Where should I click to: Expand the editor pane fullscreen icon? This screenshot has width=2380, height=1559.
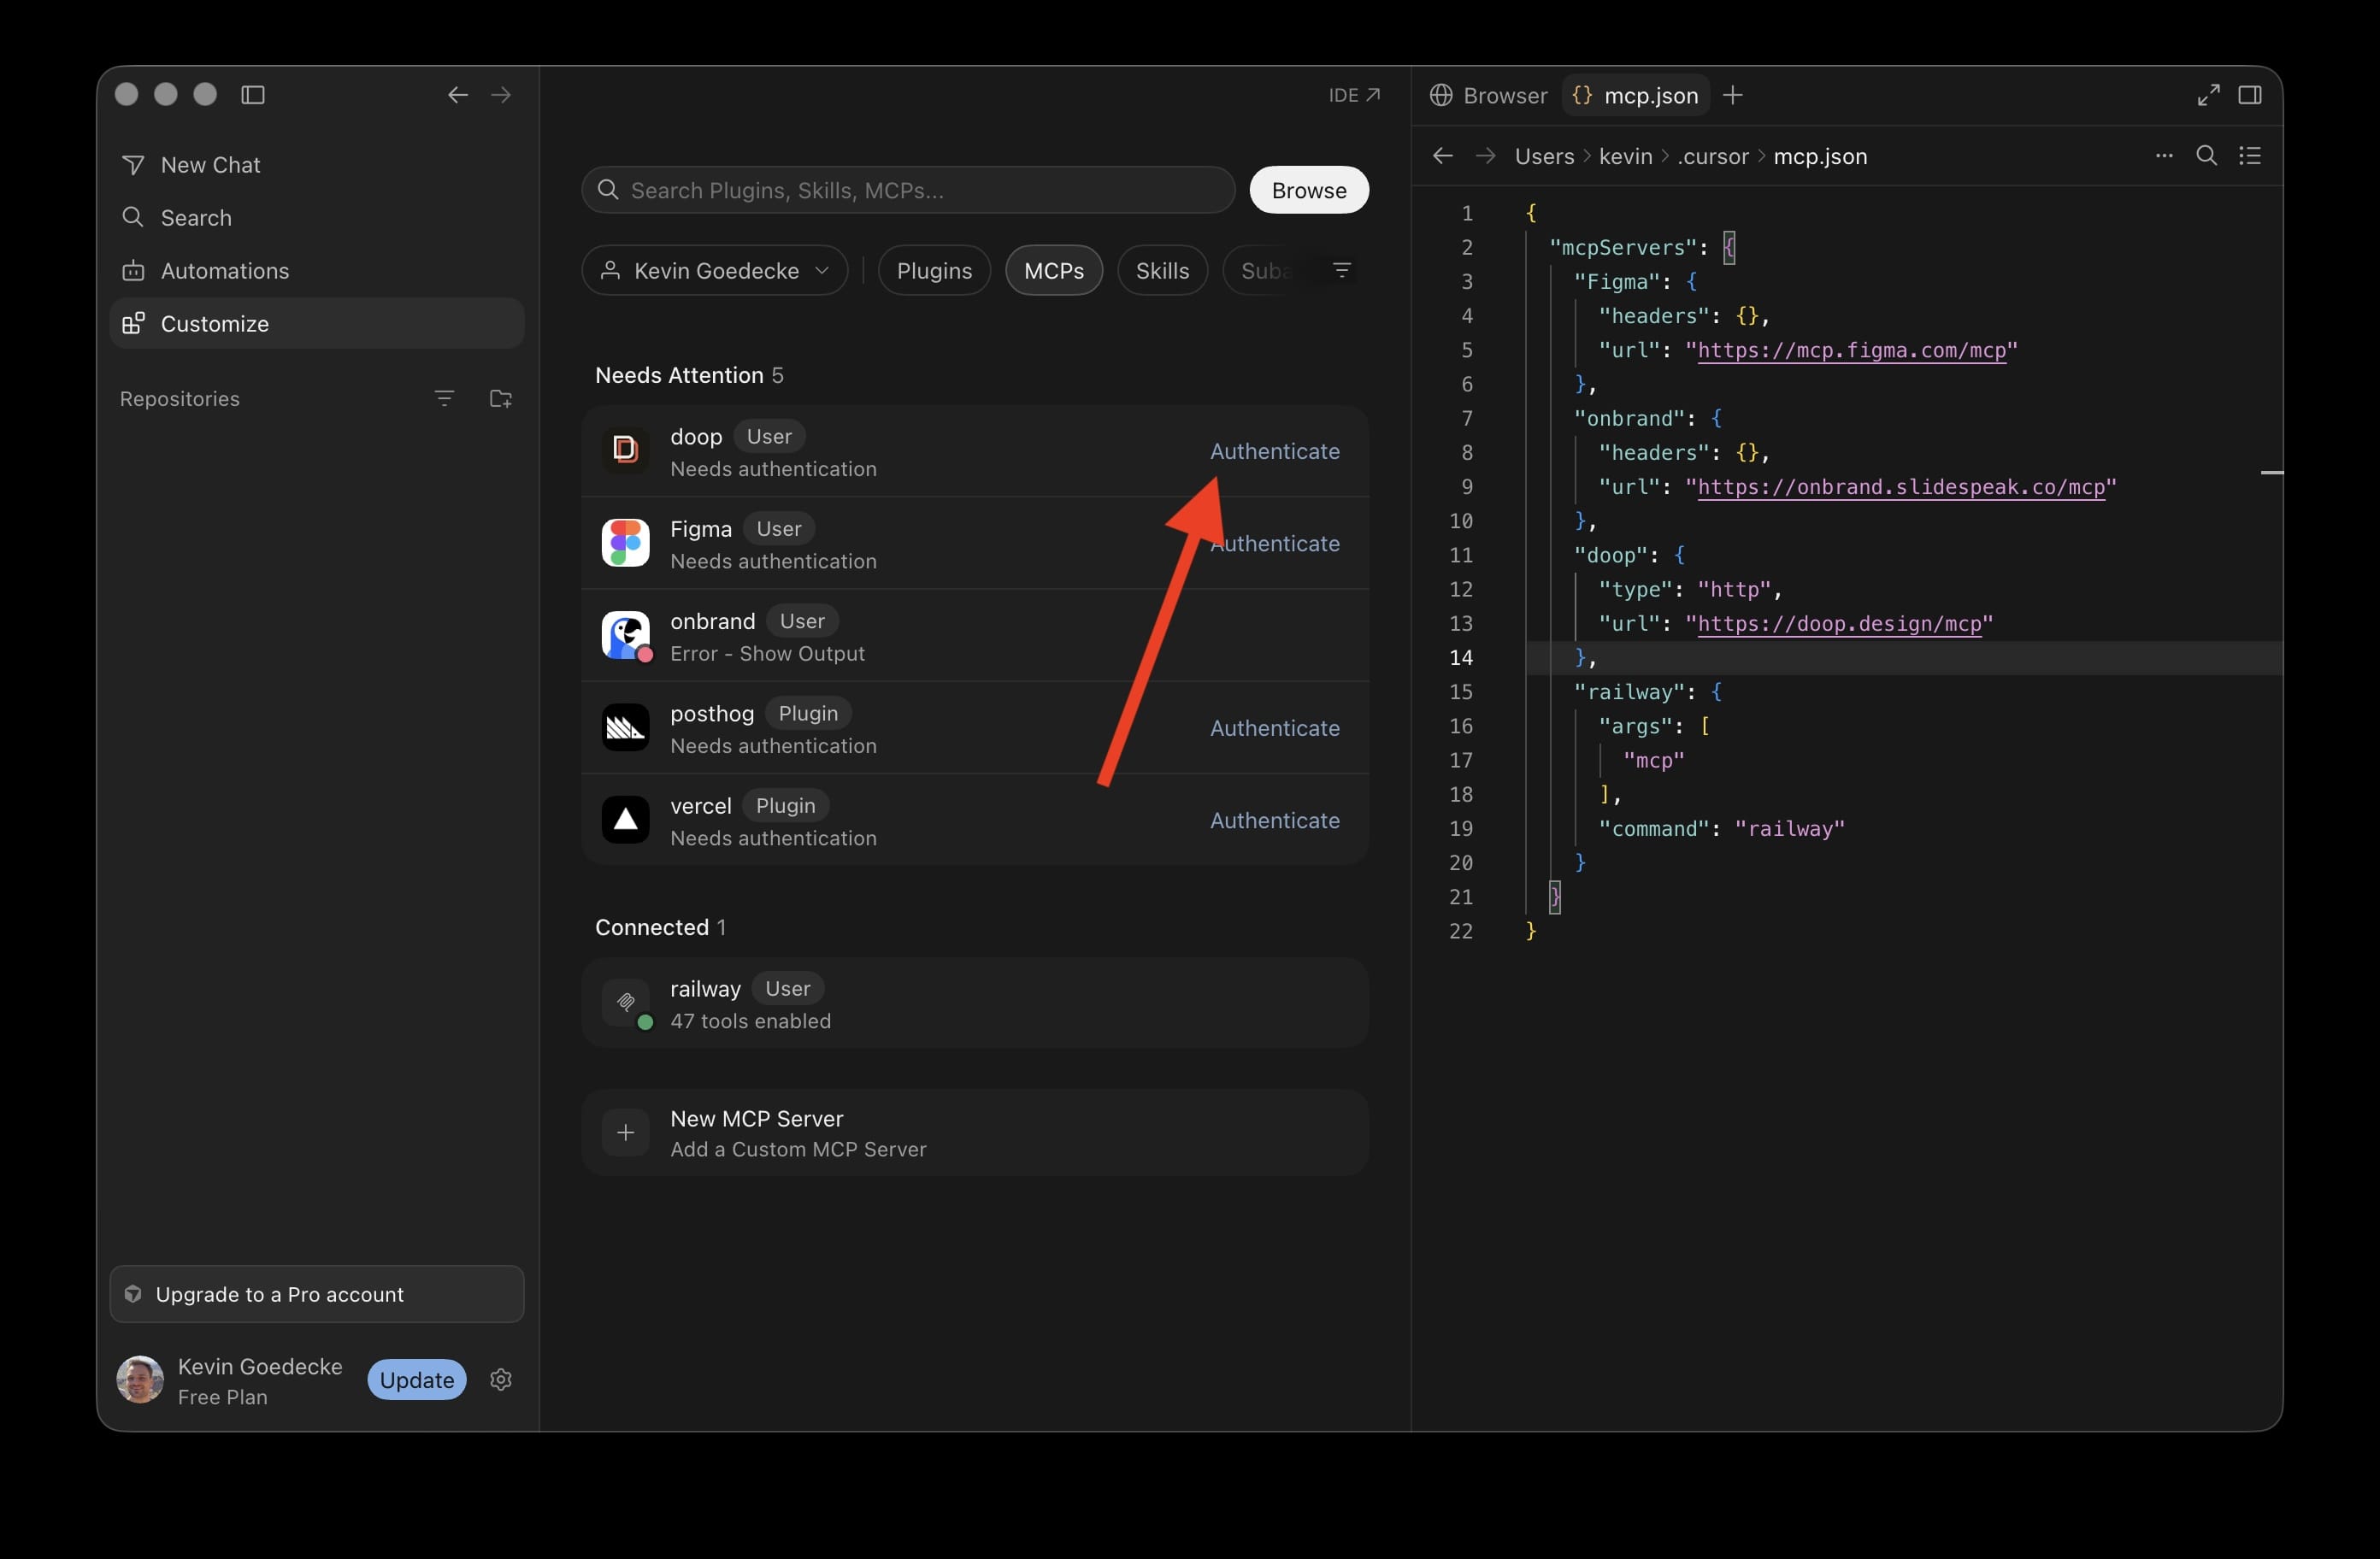click(2208, 95)
